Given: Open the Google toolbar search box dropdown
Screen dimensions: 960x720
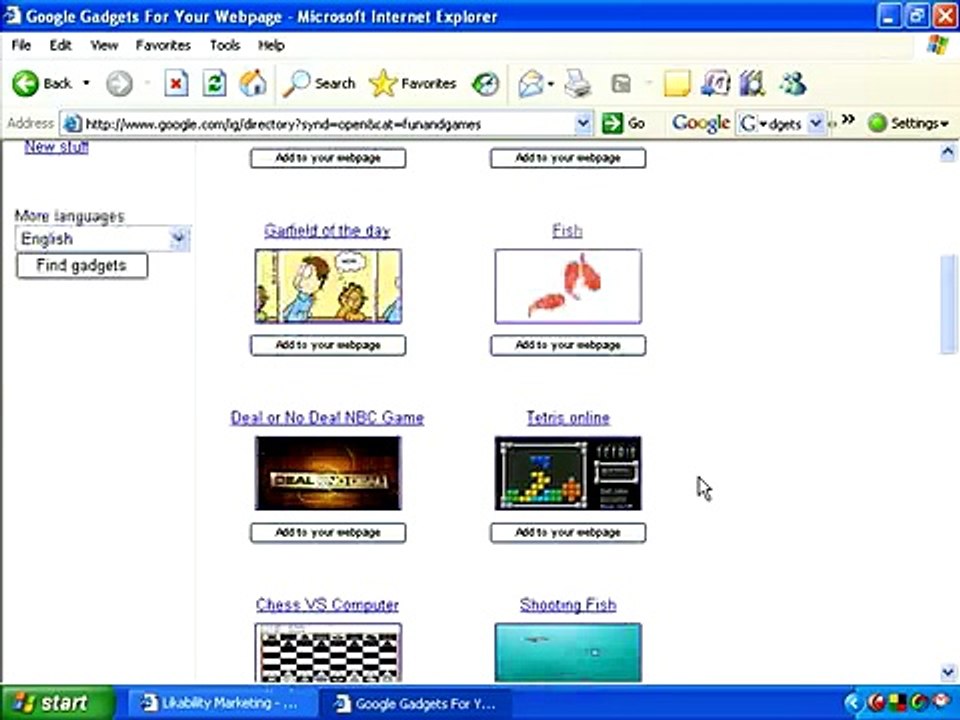Looking at the screenshot, I should [x=816, y=123].
